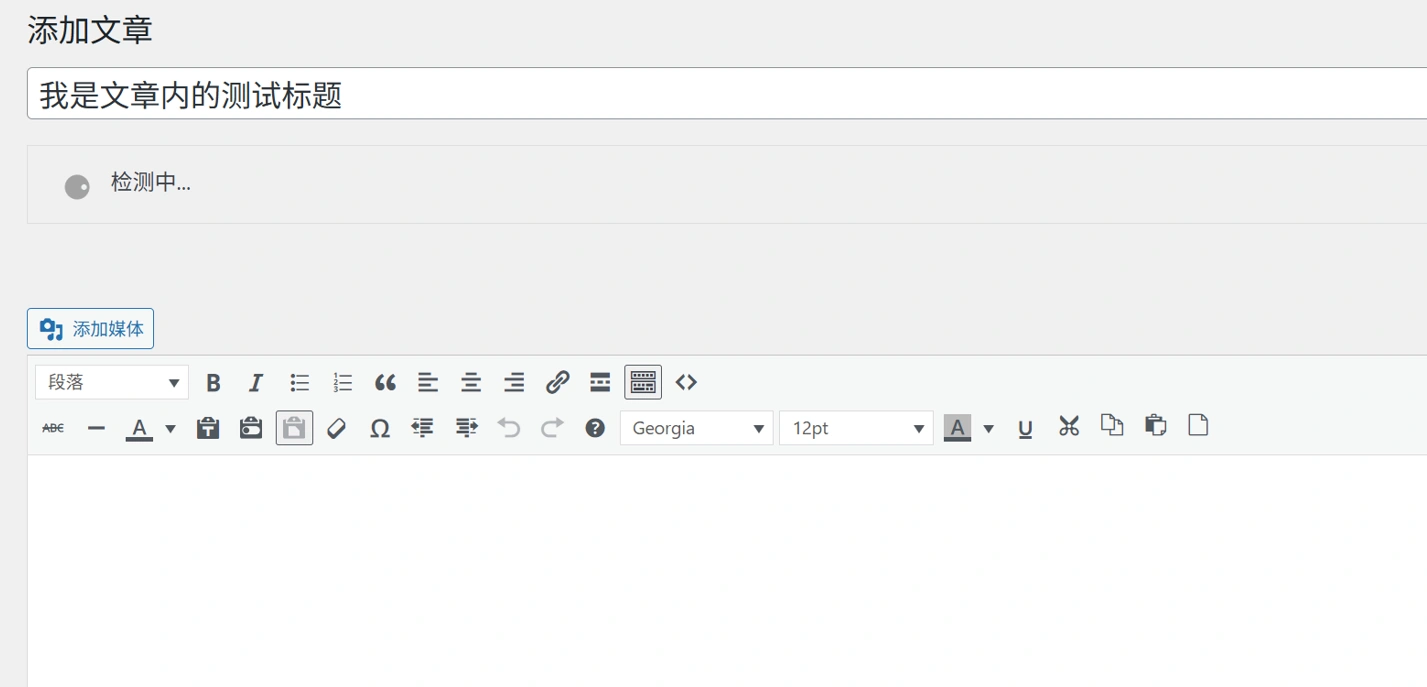This screenshot has width=1427, height=687.
Task: Copy selection with the two-pages icon
Action: 1112,425
